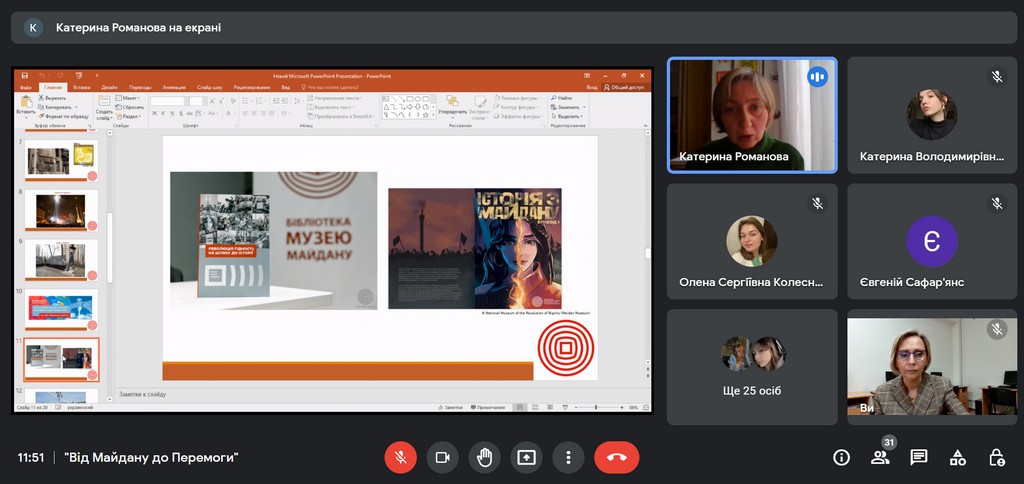
Task: Open the 'Вставка' ribbon tab in PowerPoint
Action: [82, 87]
